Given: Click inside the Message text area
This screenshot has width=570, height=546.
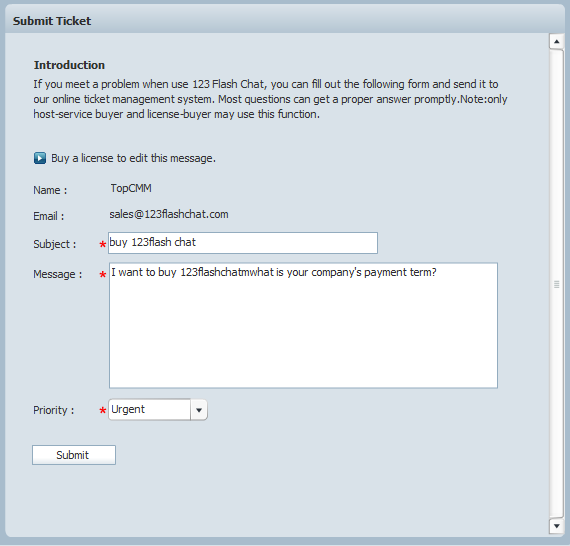Looking at the screenshot, I should coord(303,325).
